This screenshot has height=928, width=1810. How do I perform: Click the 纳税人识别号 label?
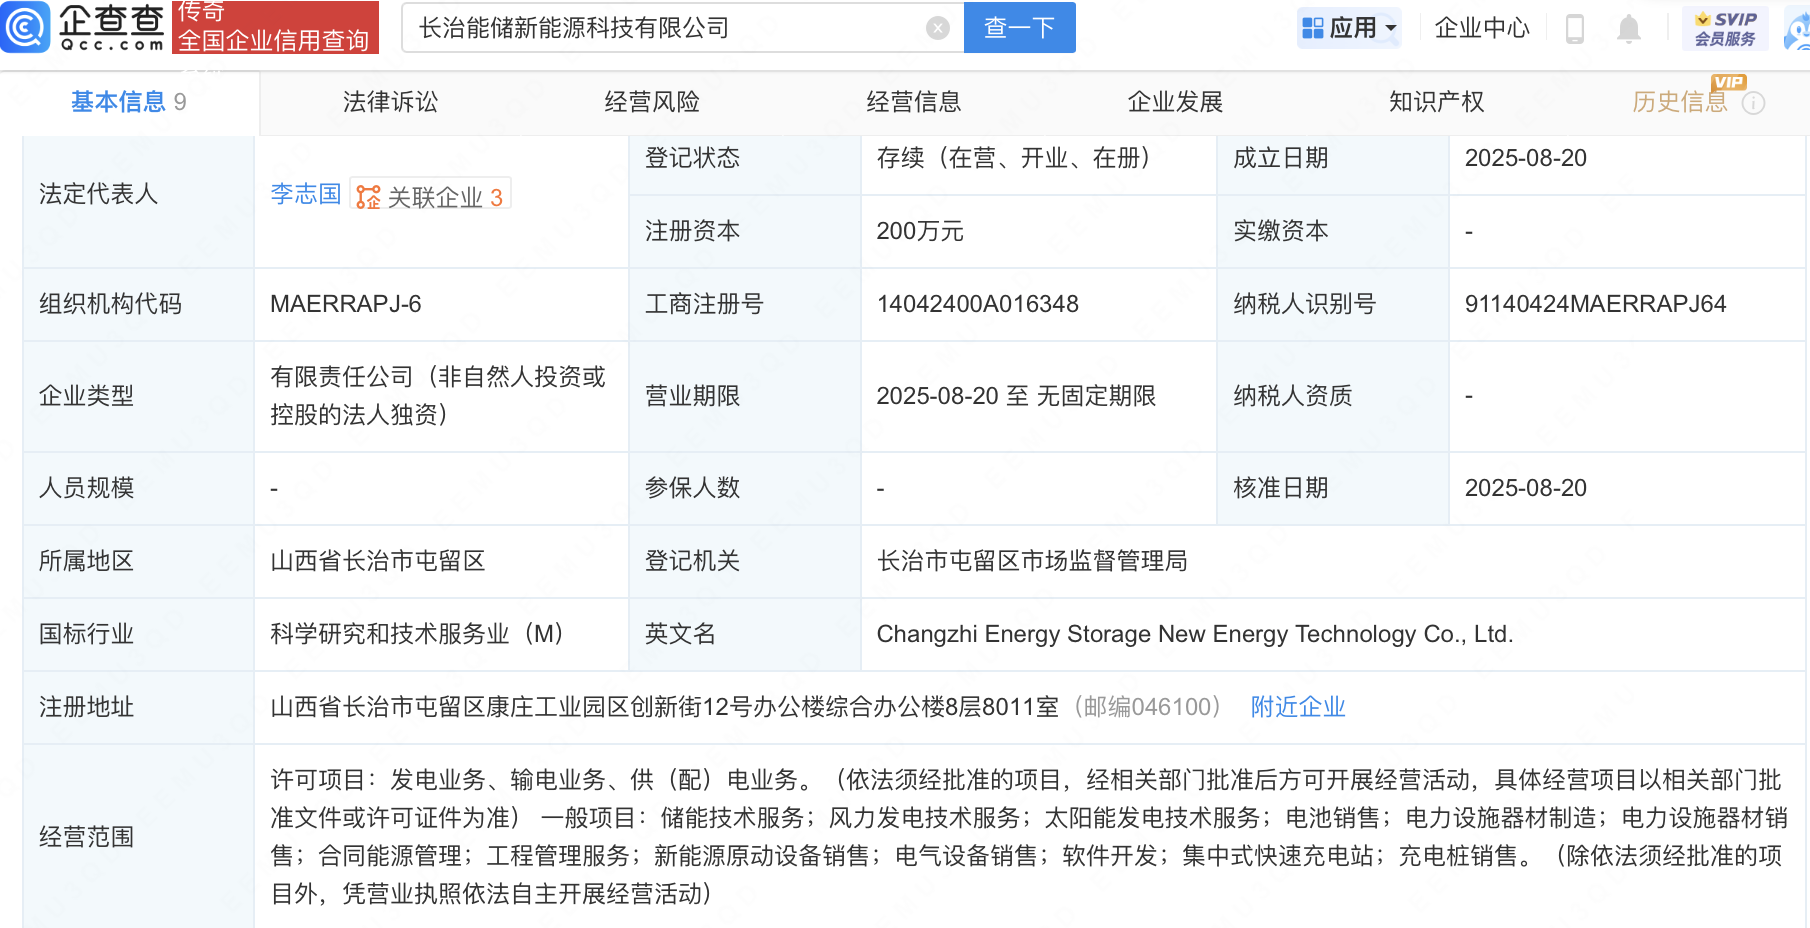click(1304, 304)
